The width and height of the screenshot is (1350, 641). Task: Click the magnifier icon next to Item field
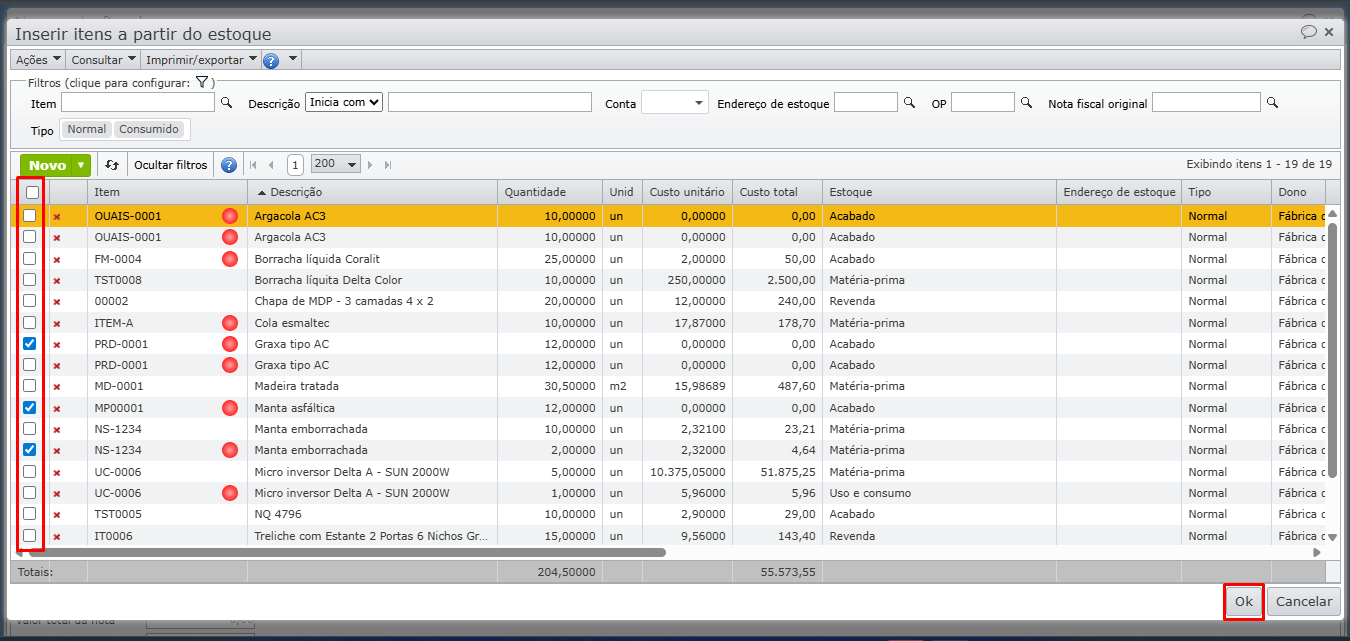click(x=226, y=102)
